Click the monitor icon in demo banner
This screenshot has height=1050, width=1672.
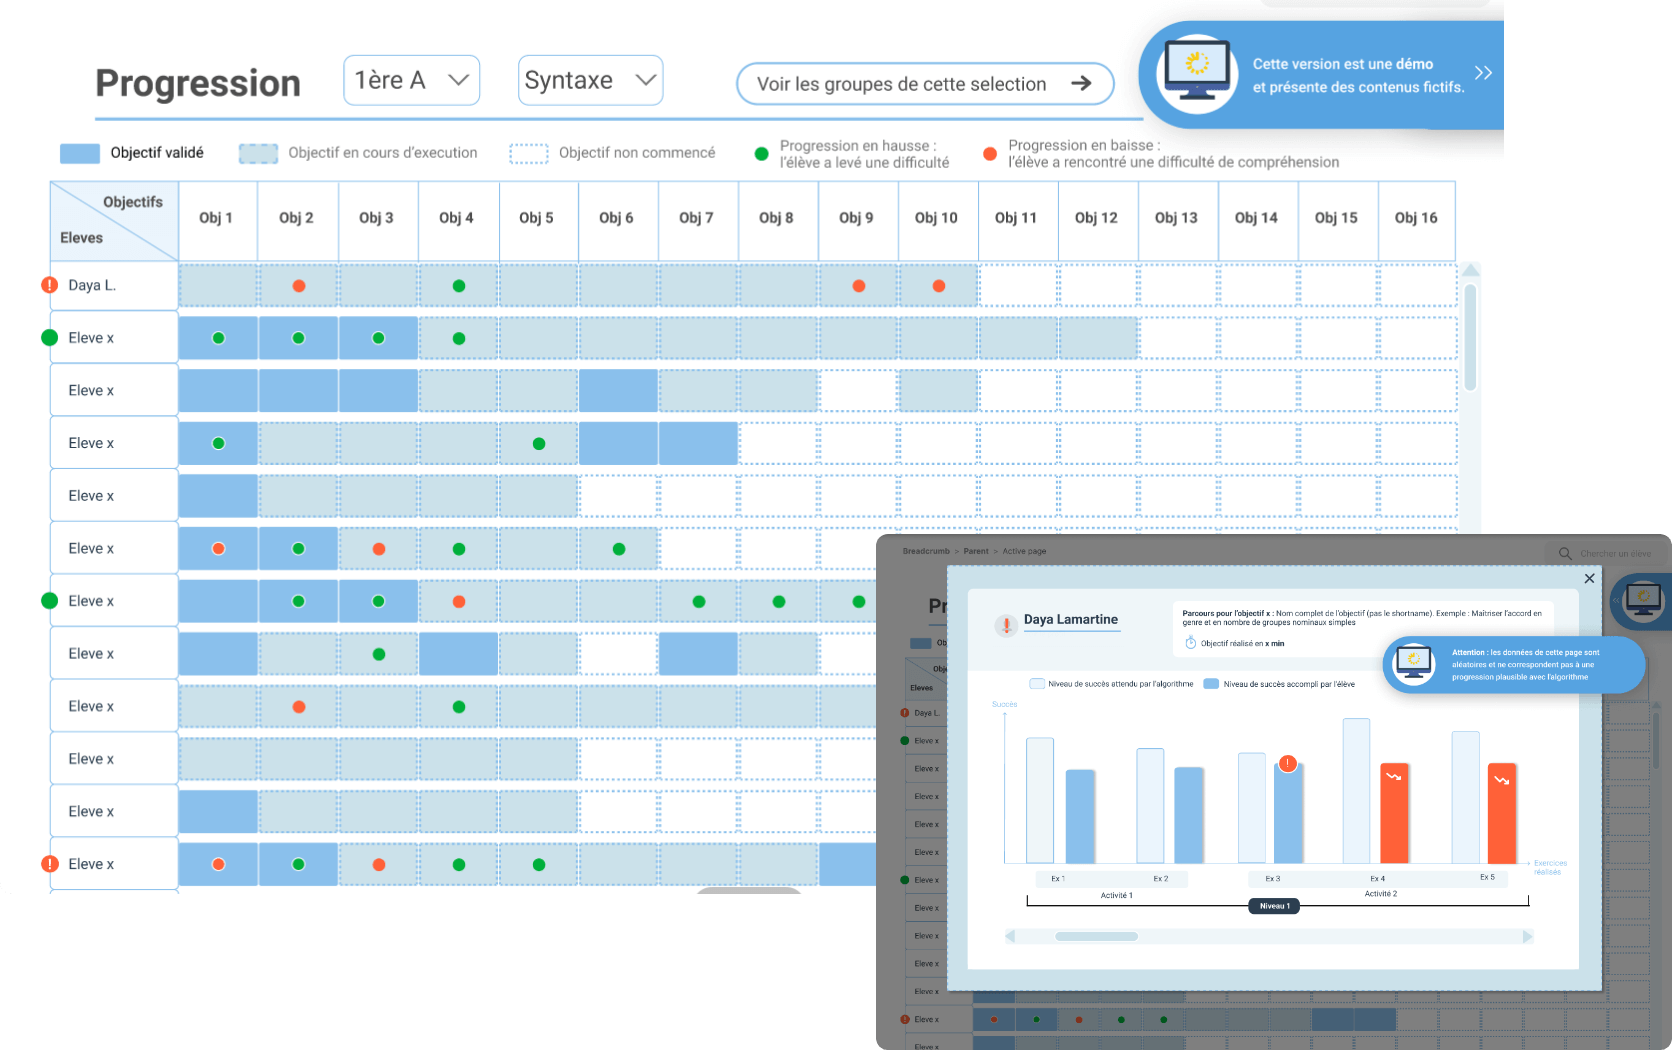(x=1197, y=73)
